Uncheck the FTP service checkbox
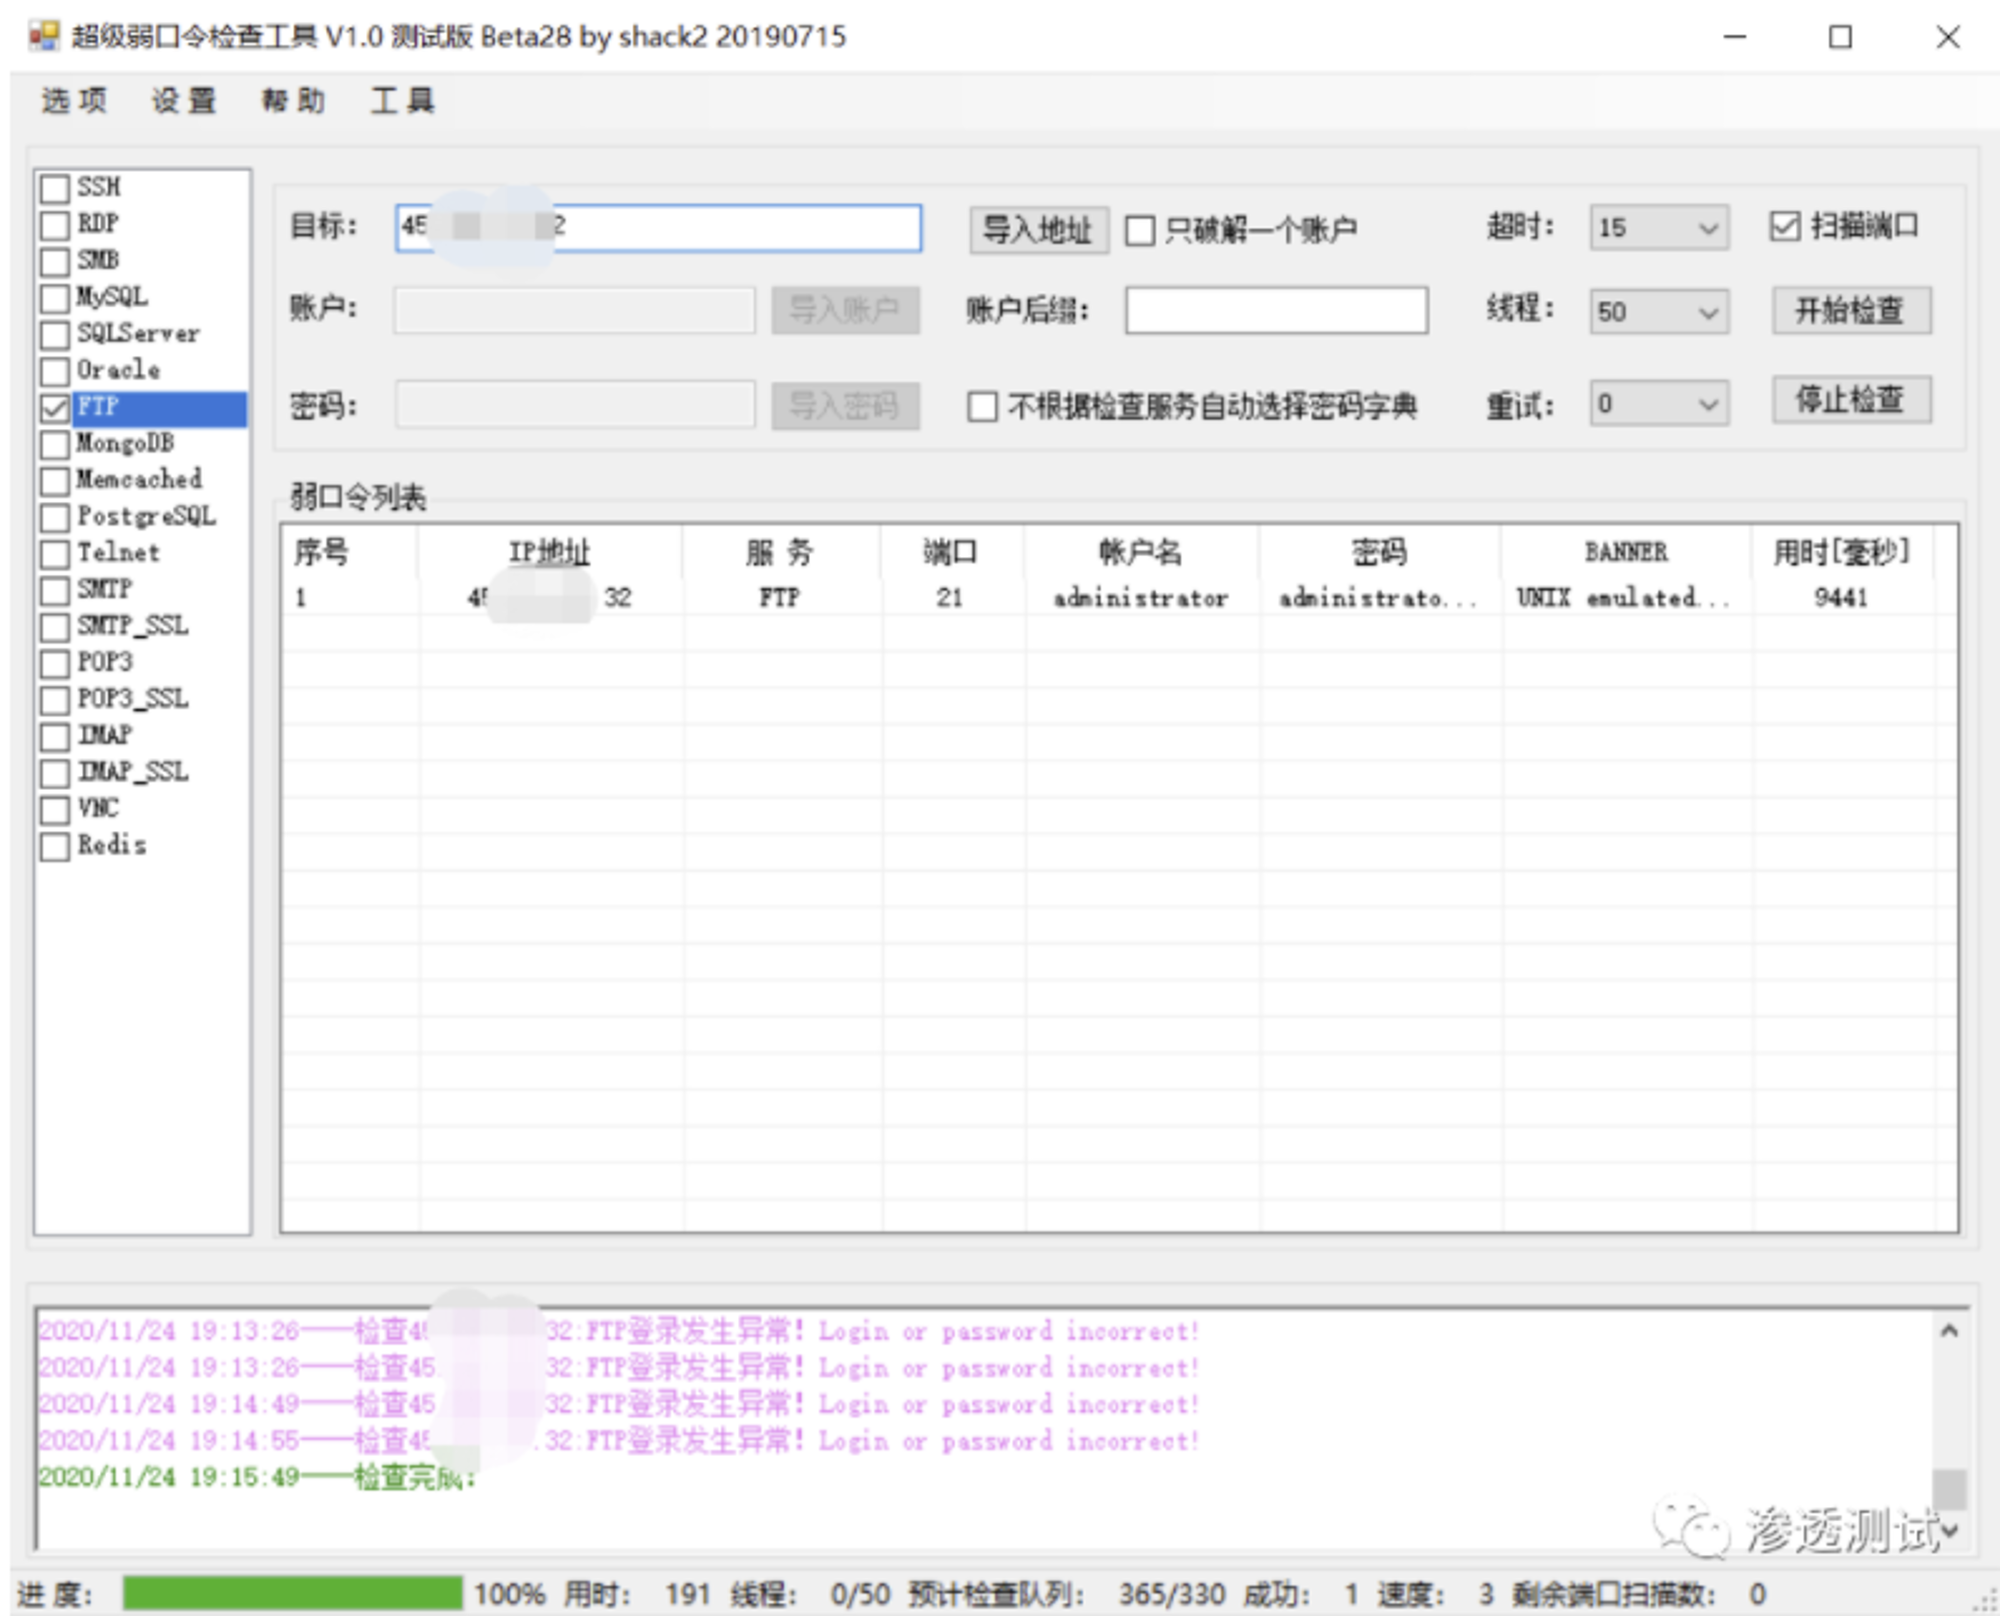The width and height of the screenshot is (2000, 1616). pyautogui.click(x=55, y=408)
